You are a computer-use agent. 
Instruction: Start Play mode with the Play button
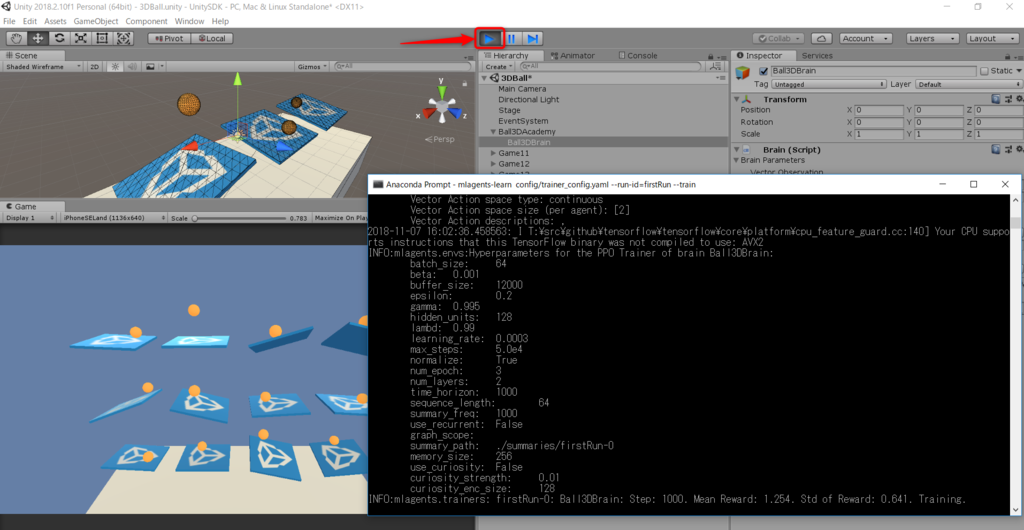[489, 39]
